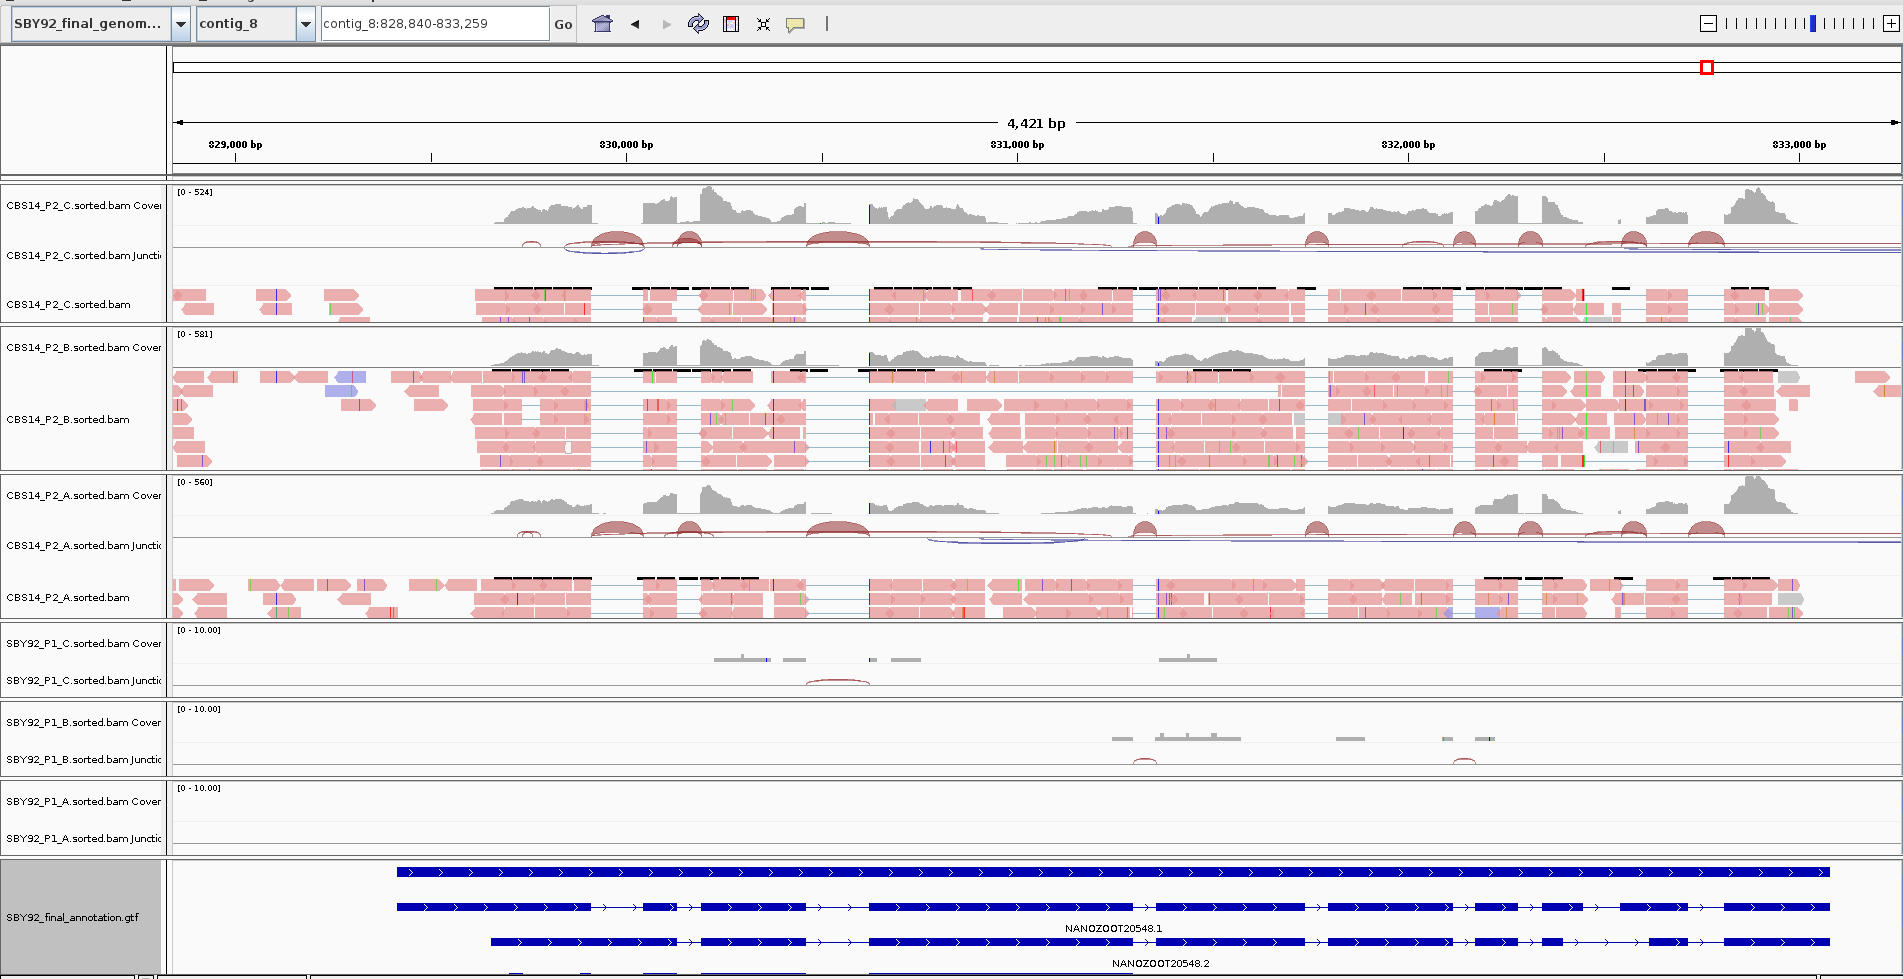Screen dimensions: 1903x979
Task: Click the 830,000 bp ruler label
Action: (x=626, y=145)
